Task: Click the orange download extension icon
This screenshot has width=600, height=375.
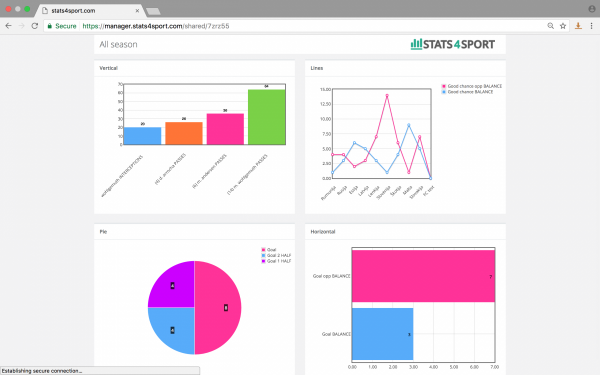Action: [x=578, y=26]
